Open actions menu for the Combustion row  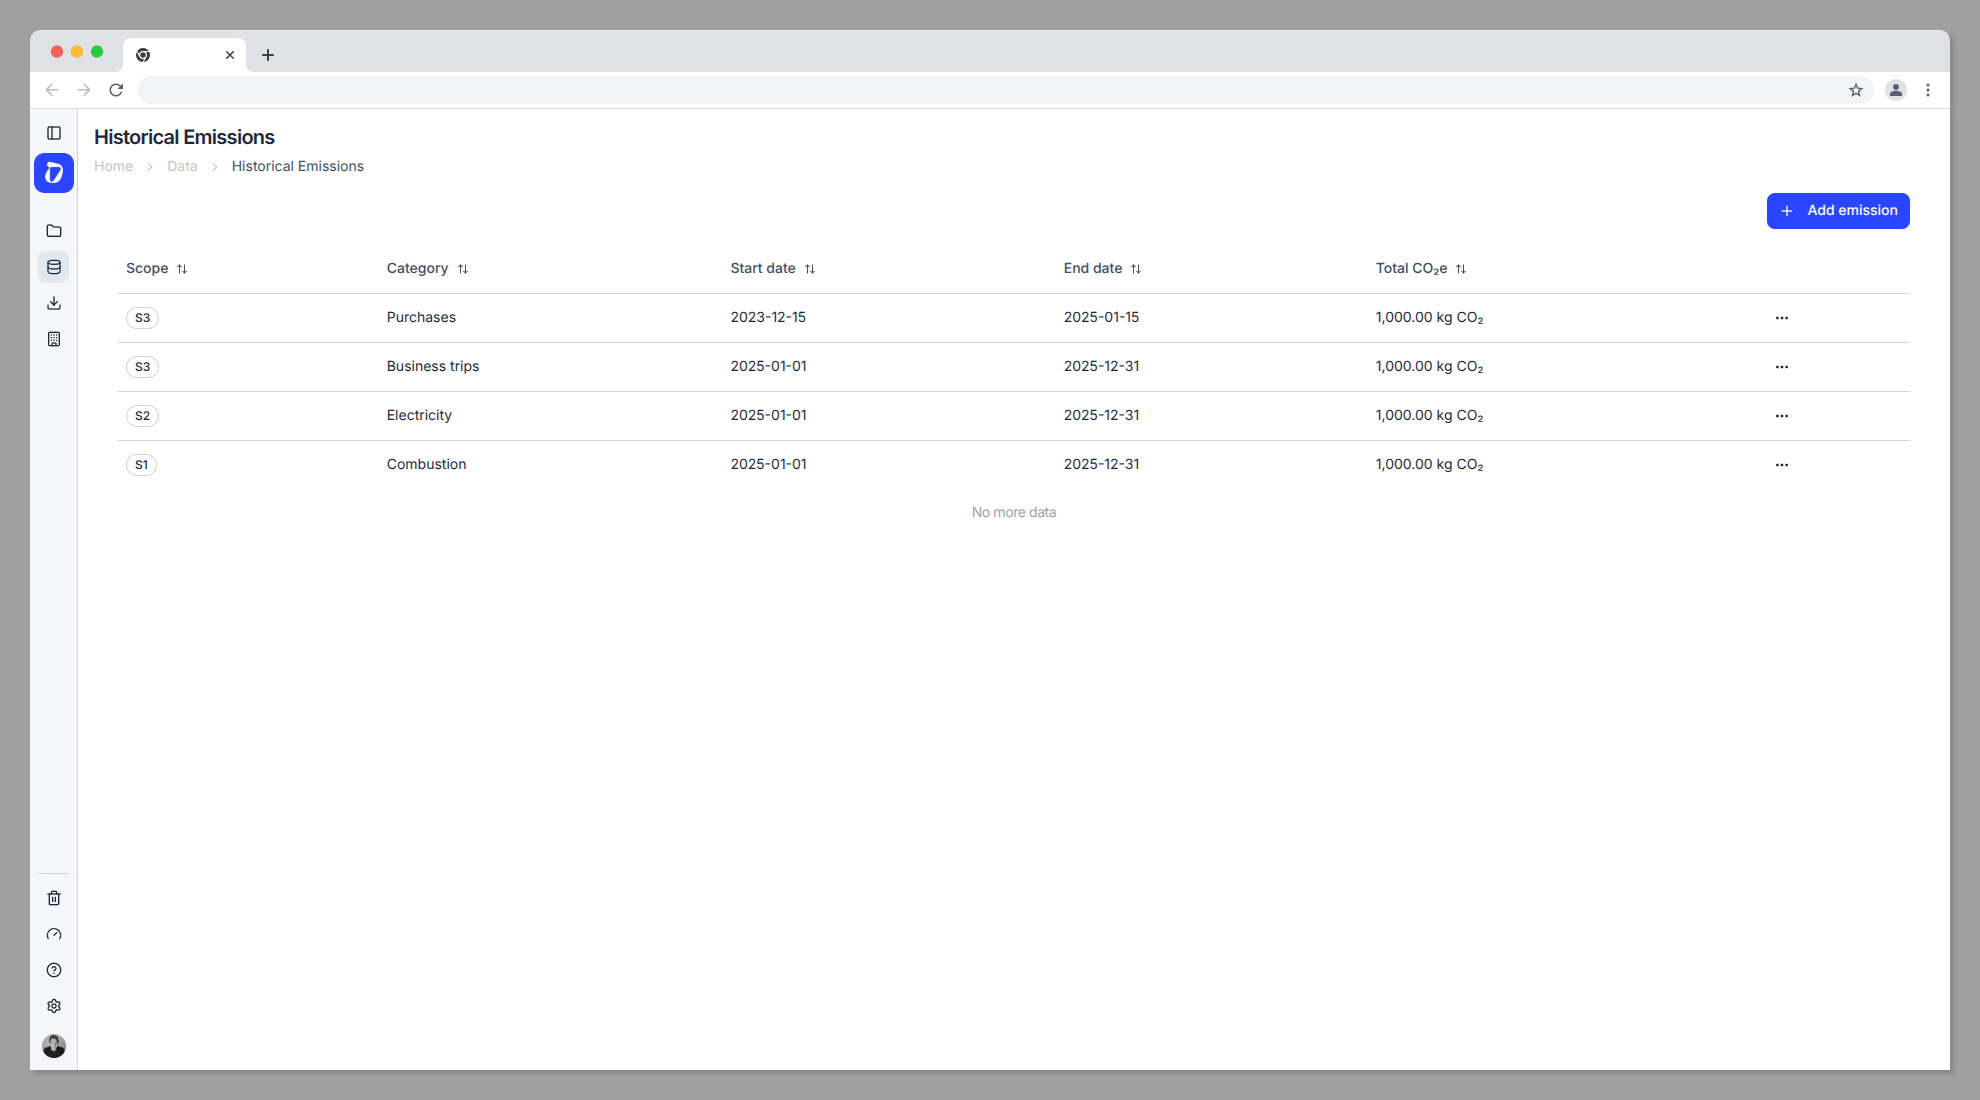(x=1781, y=464)
